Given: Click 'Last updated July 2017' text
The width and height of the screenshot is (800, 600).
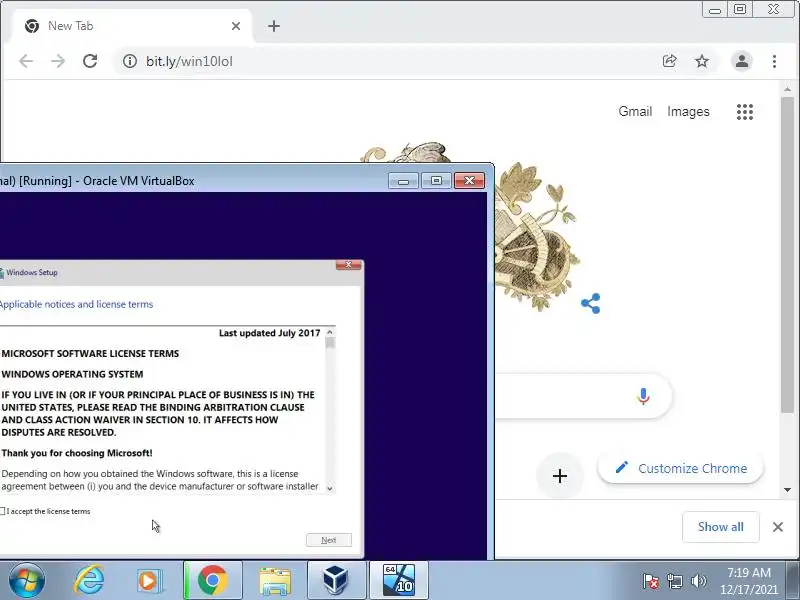Looking at the screenshot, I should coord(269,333).
